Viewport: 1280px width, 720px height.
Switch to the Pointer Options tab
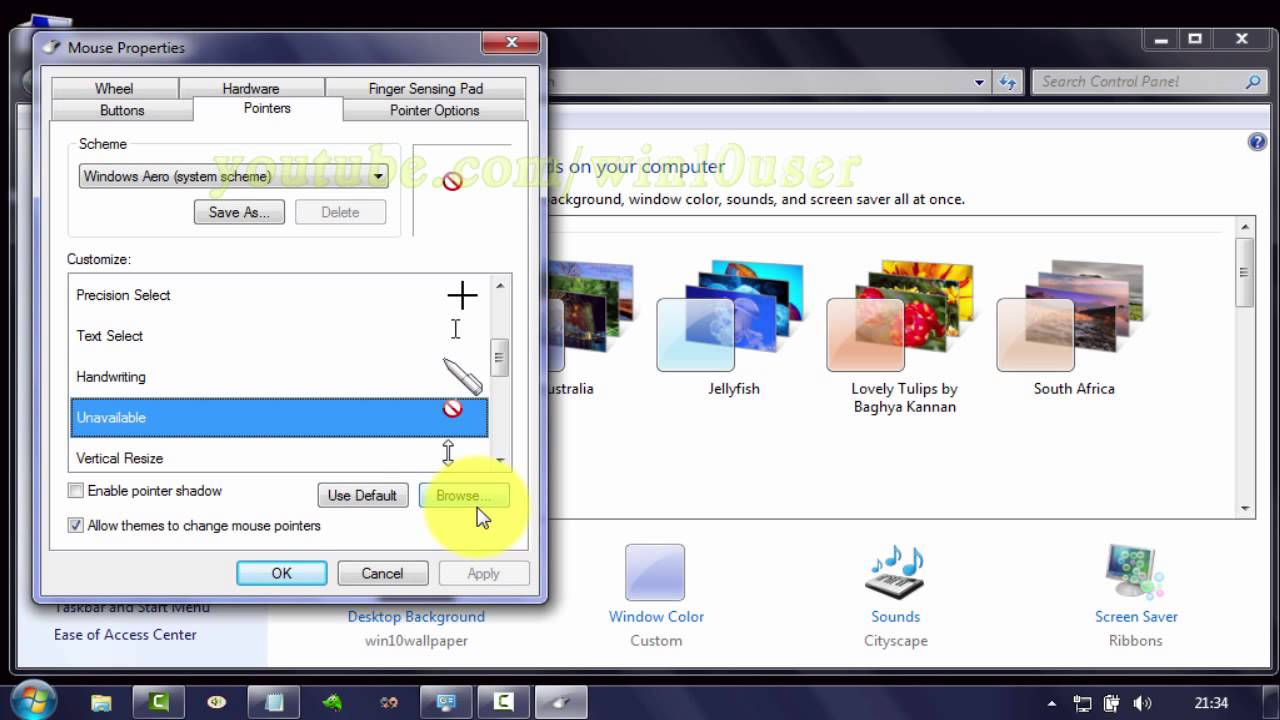pos(432,110)
